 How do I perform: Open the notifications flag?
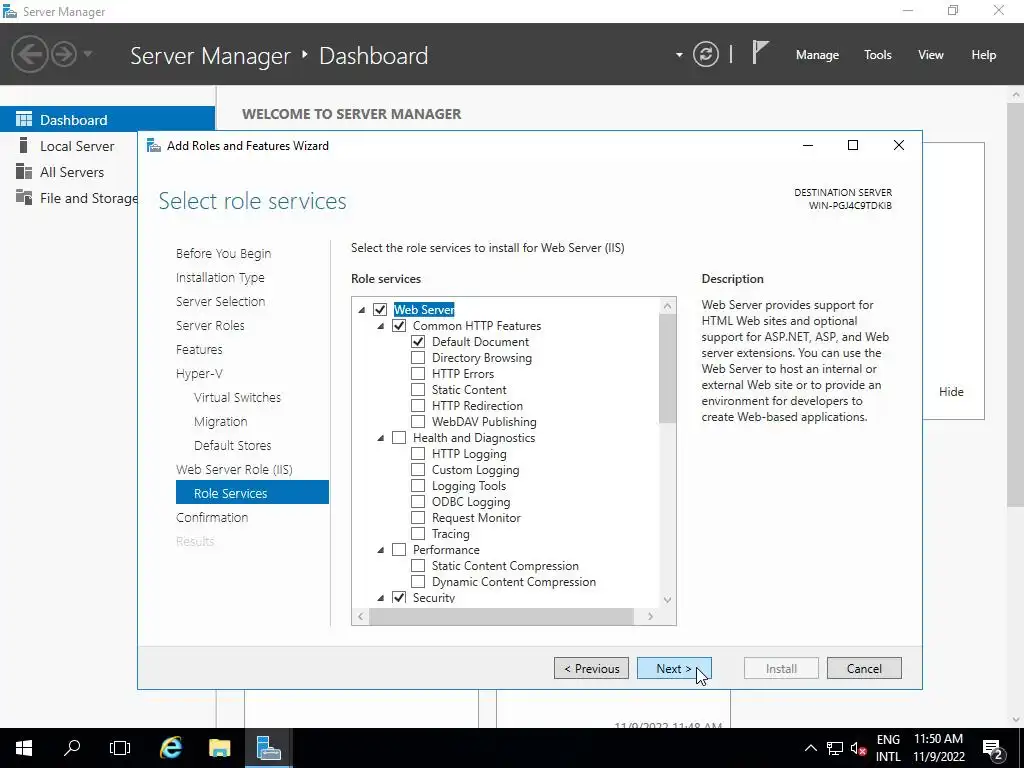click(x=760, y=52)
